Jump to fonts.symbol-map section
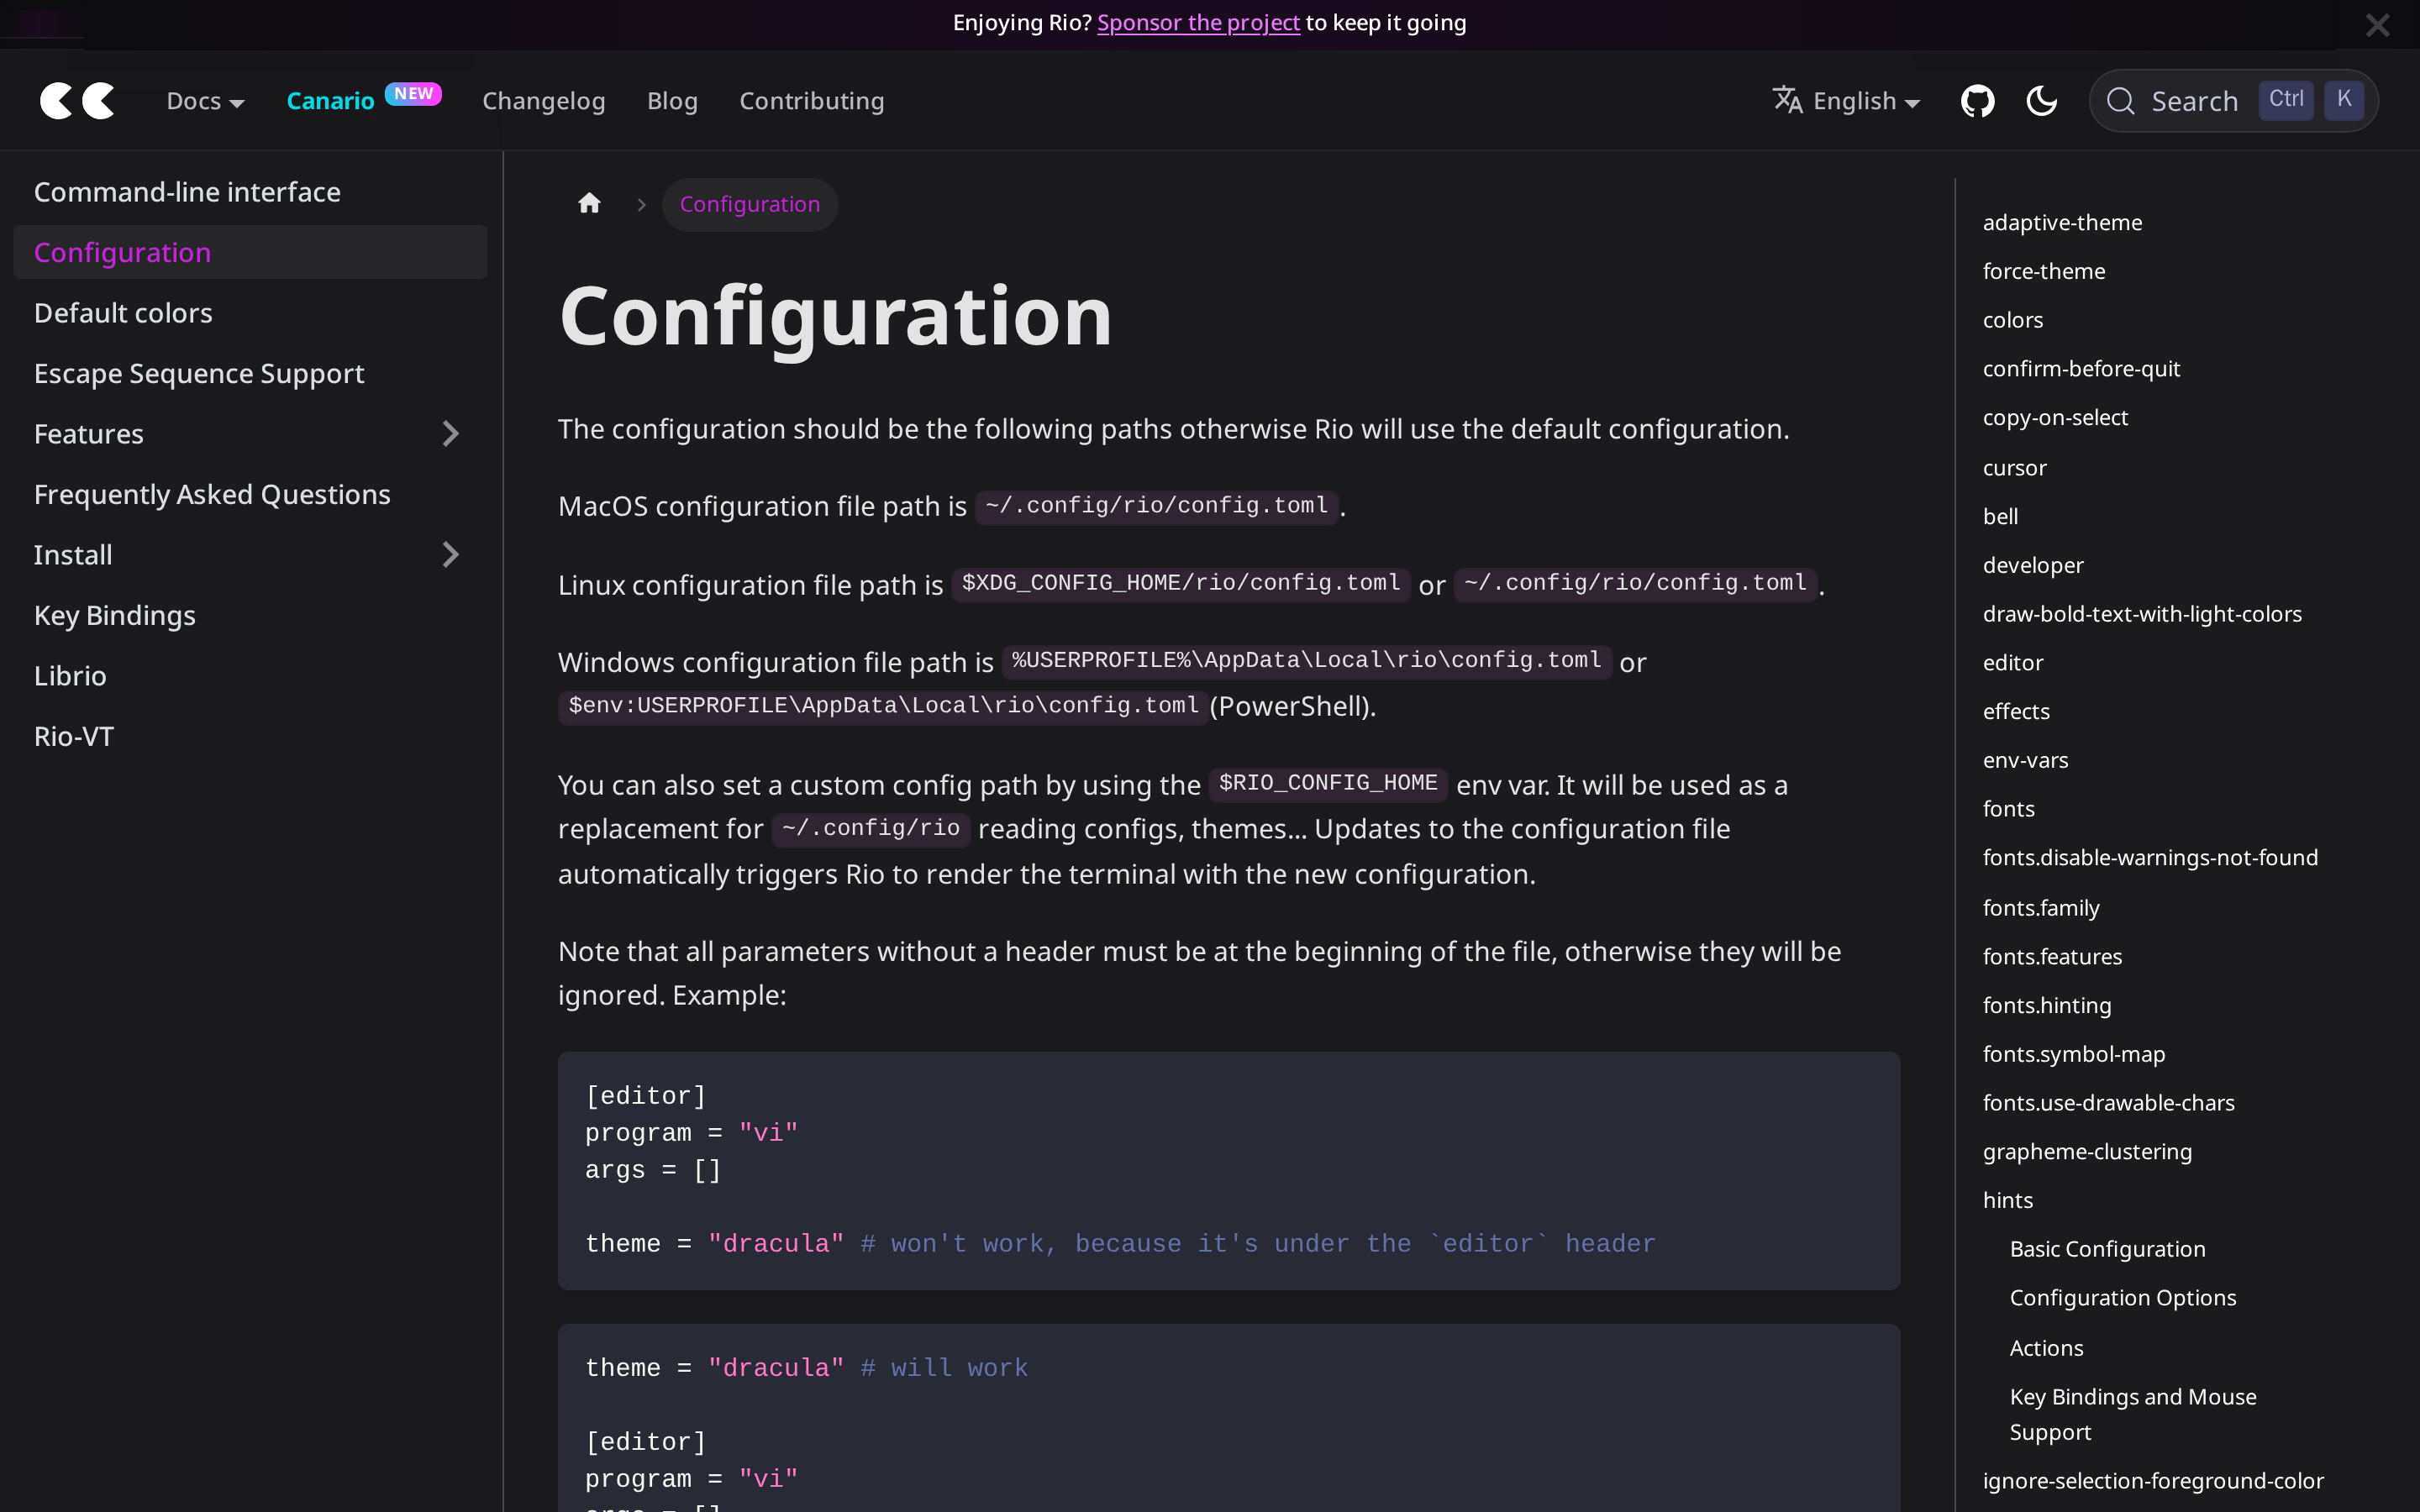This screenshot has width=2420, height=1512. click(x=2074, y=1054)
